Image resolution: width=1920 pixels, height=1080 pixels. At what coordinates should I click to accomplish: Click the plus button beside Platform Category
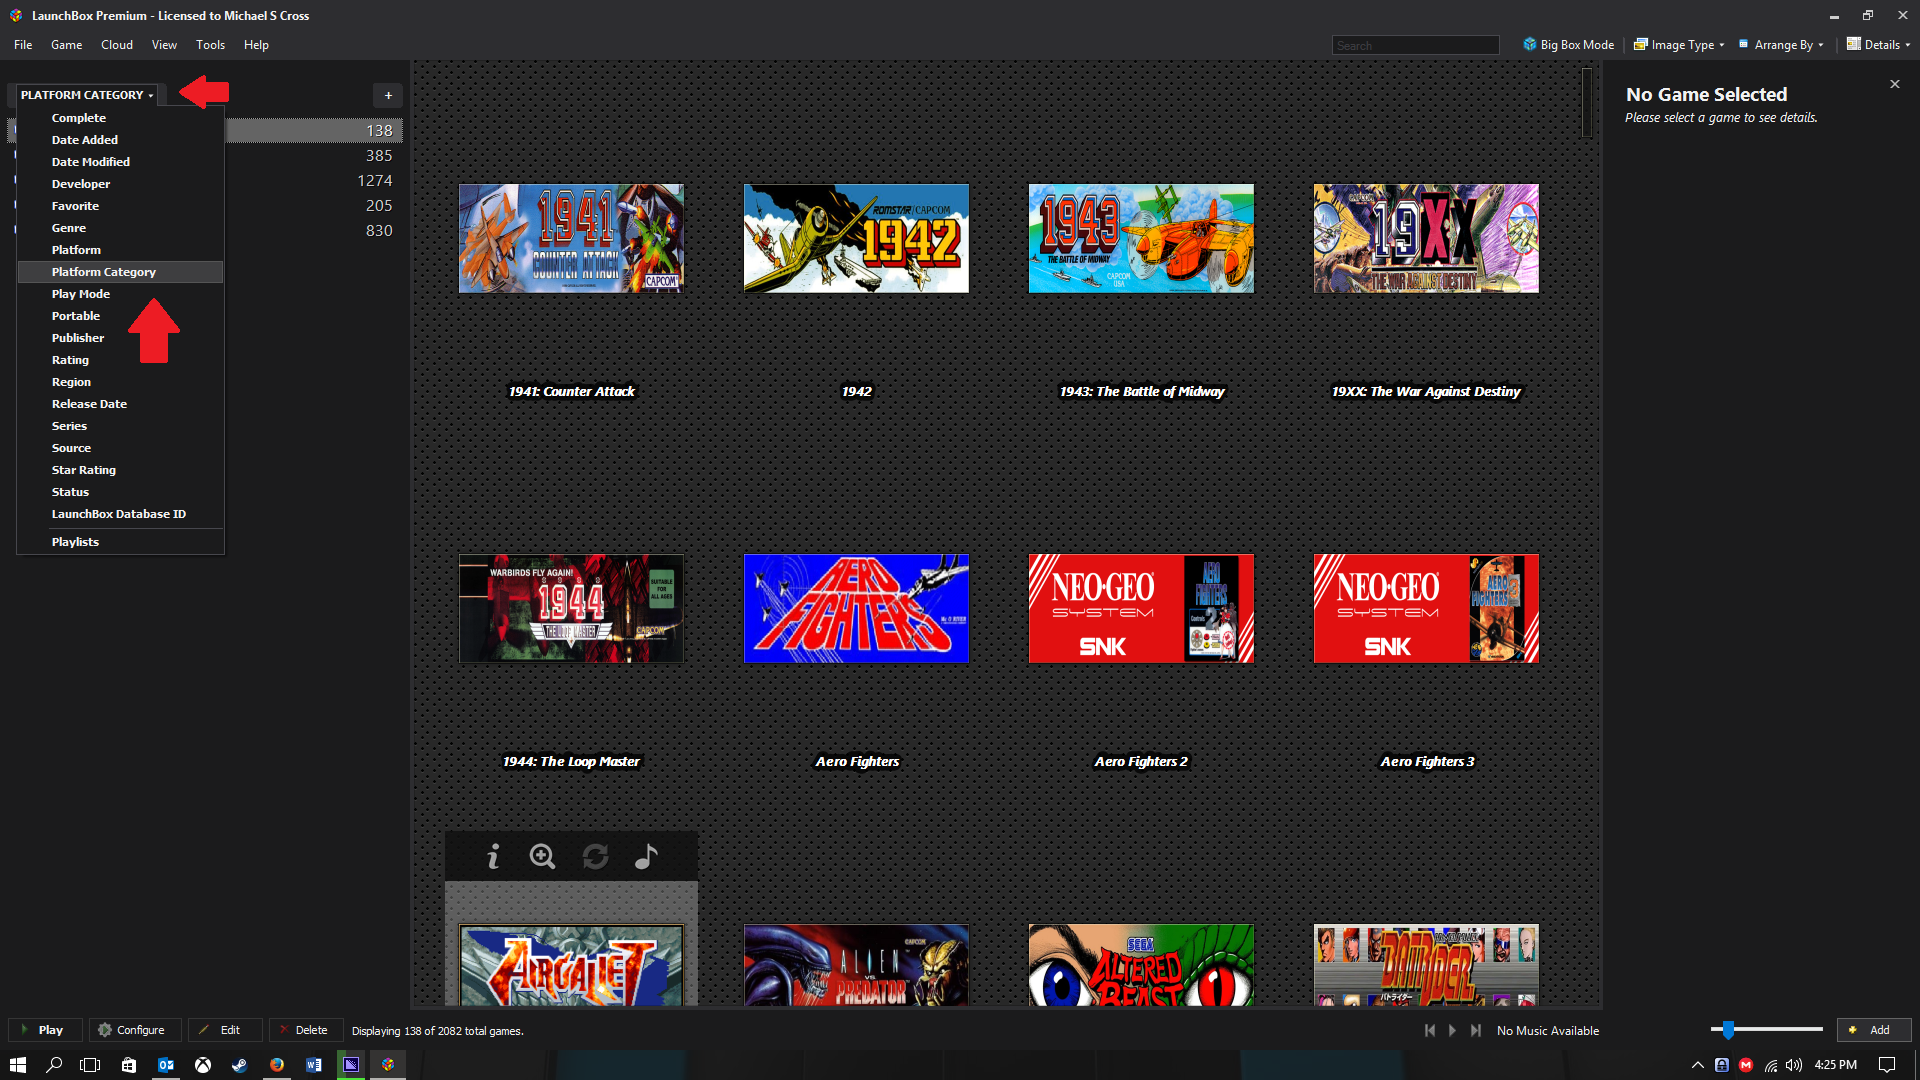pyautogui.click(x=388, y=95)
